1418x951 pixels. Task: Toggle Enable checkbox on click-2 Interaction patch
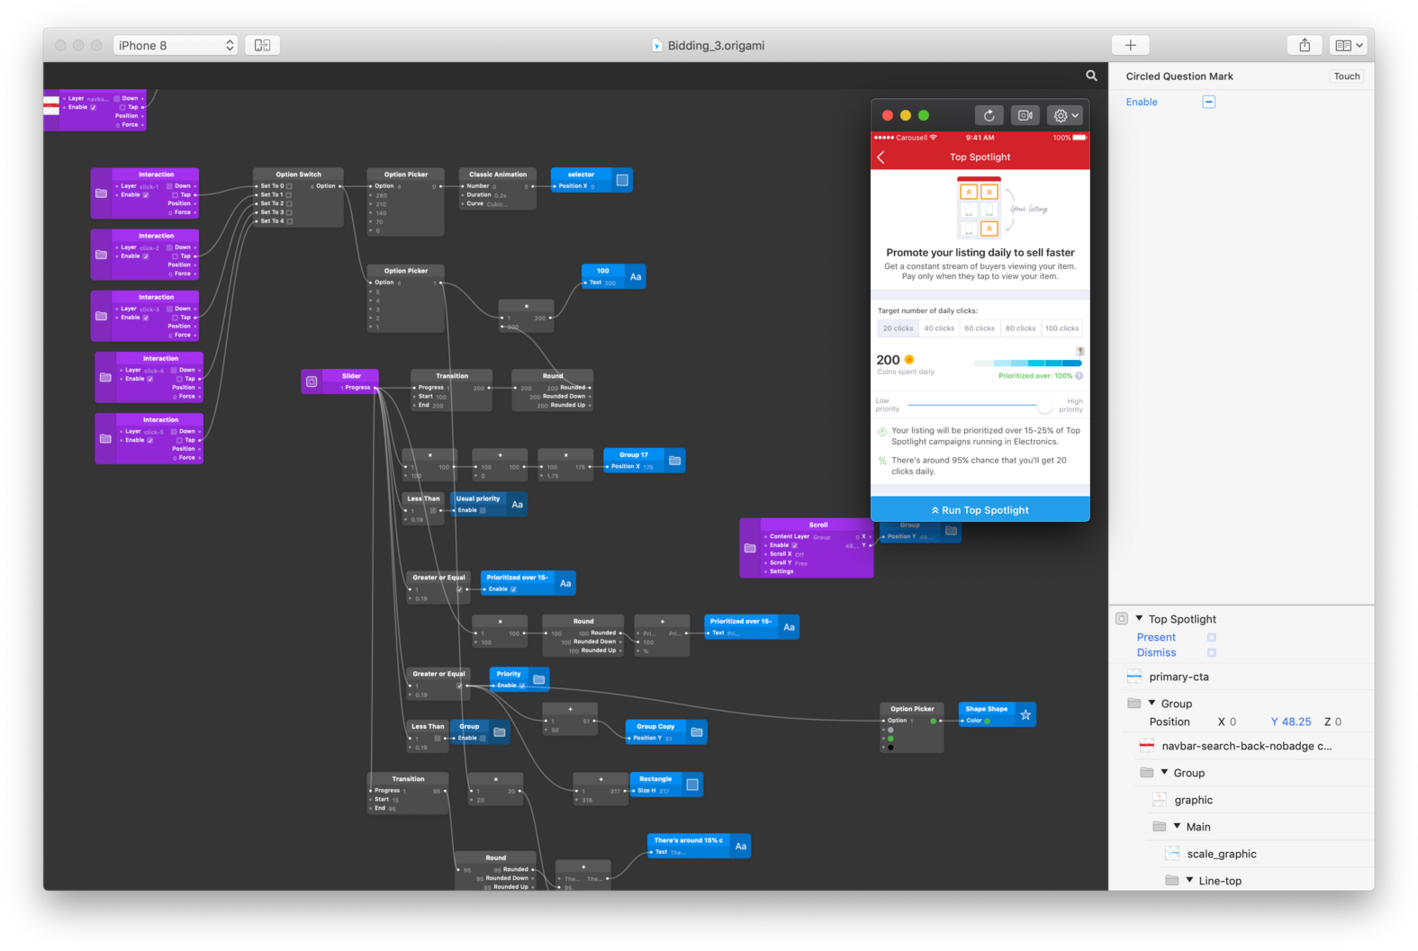(146, 256)
